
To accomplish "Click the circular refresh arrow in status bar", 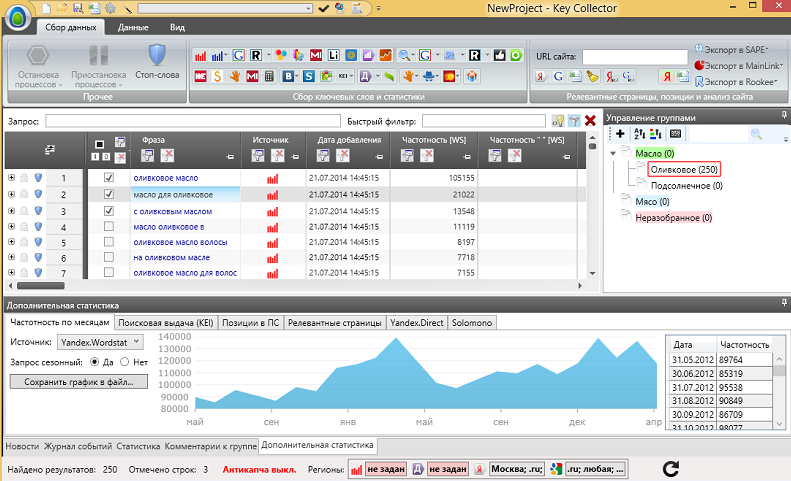I will pyautogui.click(x=672, y=468).
